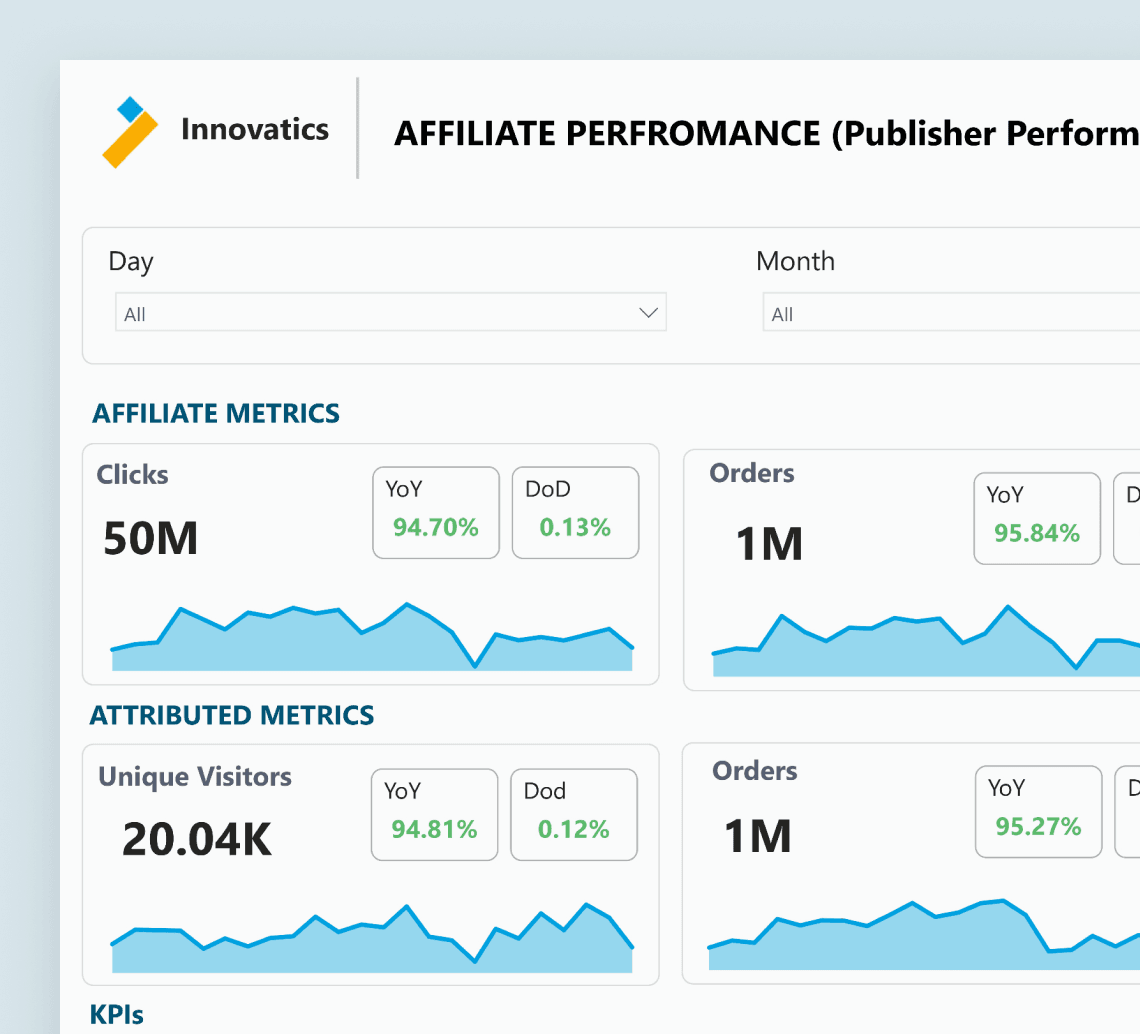This screenshot has width=1140, height=1034.
Task: Click the Innovatics brand name text
Action: (x=255, y=129)
